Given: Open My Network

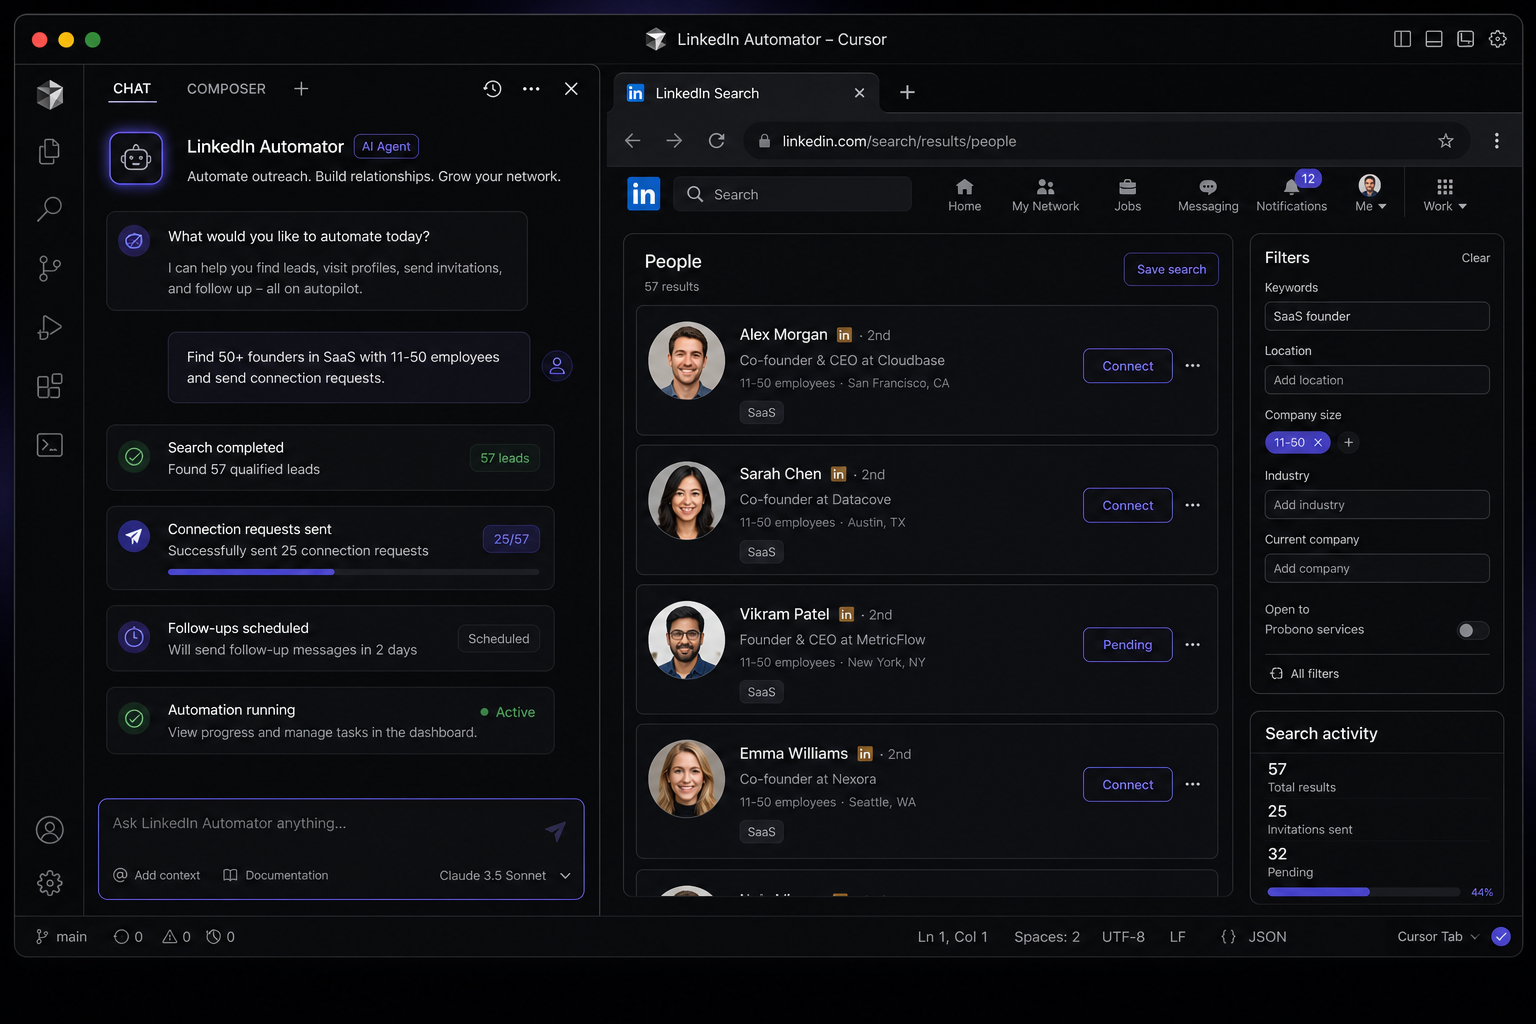Looking at the screenshot, I should tap(1045, 195).
